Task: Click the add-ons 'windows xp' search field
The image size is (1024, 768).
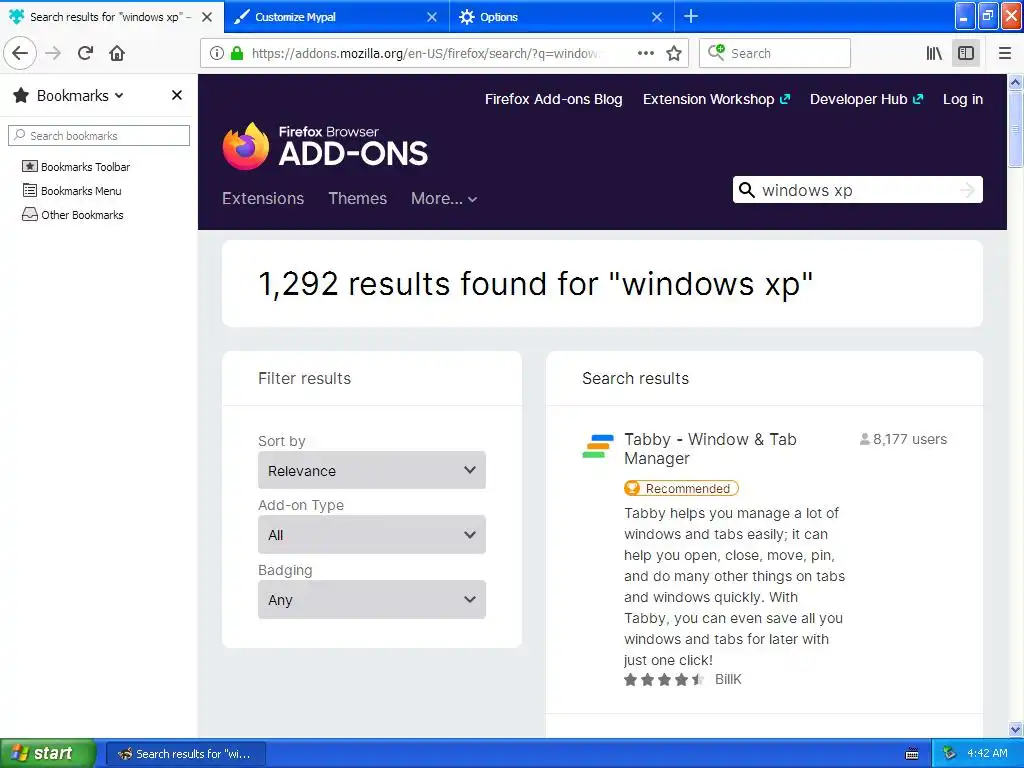Action: (x=857, y=190)
